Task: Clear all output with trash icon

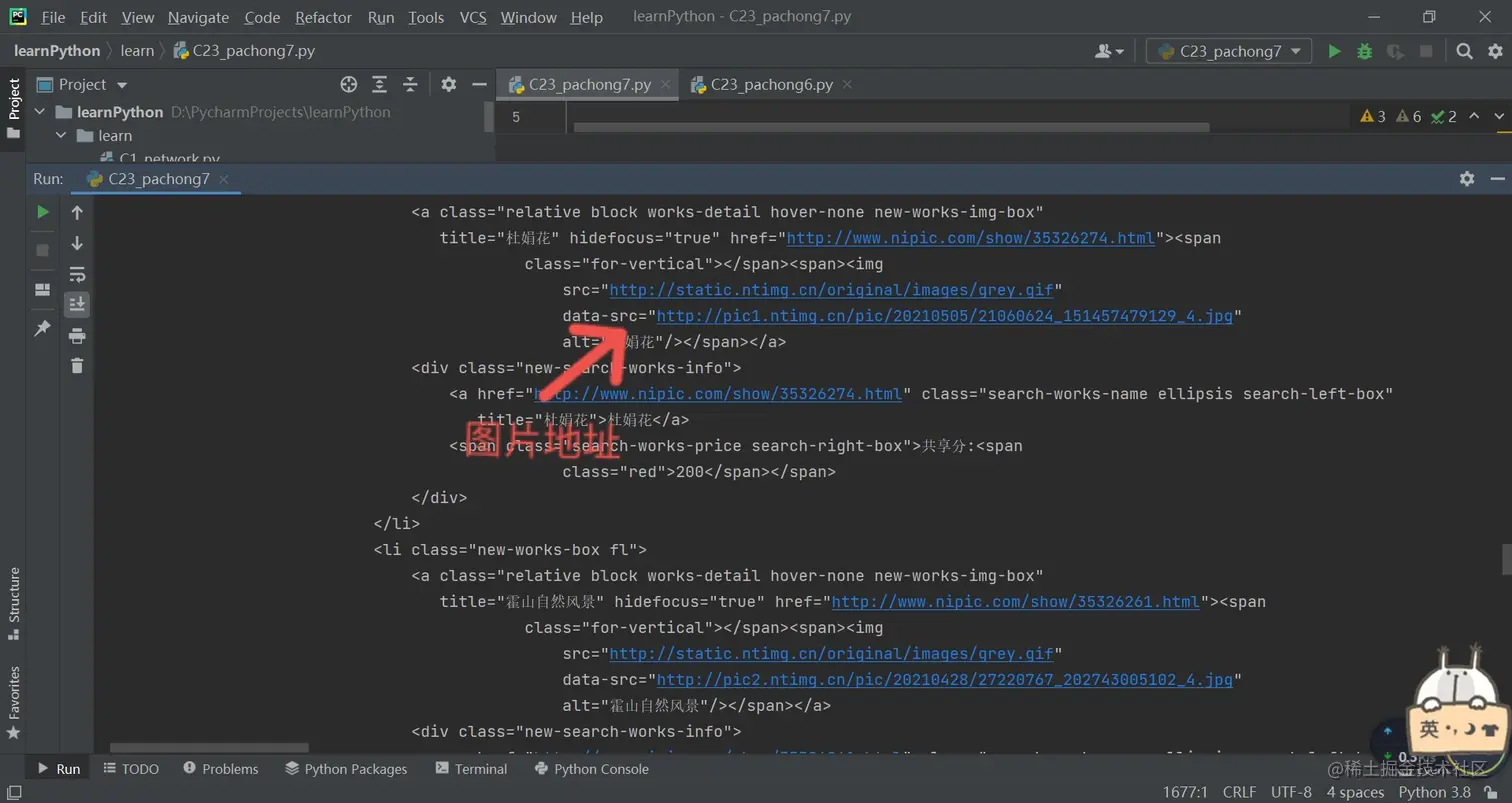Action: 77,366
